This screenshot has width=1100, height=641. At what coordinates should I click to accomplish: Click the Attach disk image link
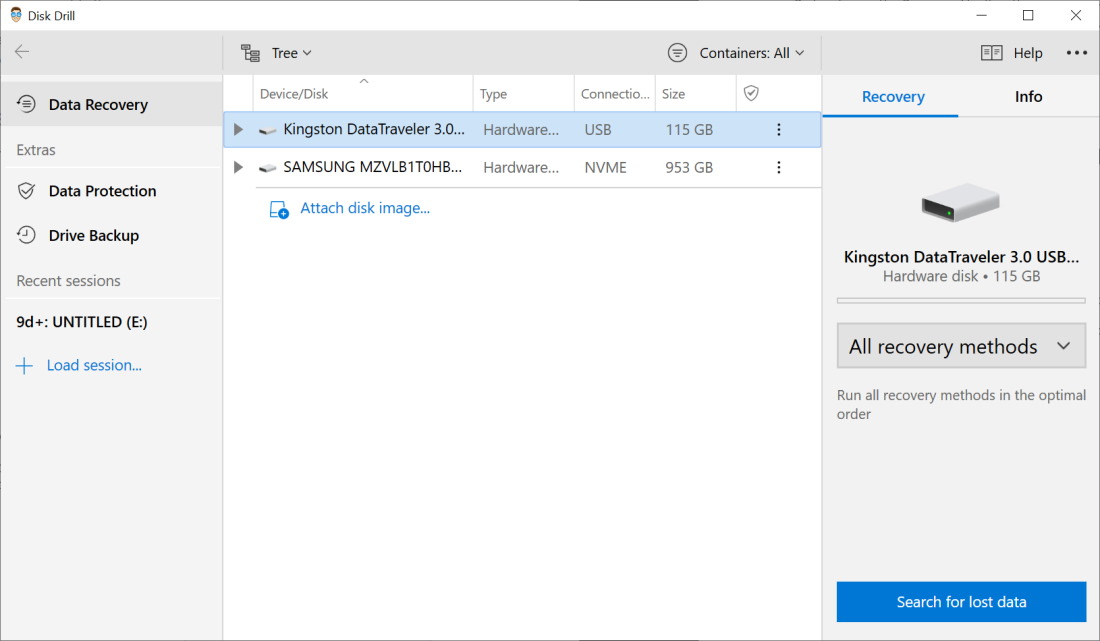(365, 208)
